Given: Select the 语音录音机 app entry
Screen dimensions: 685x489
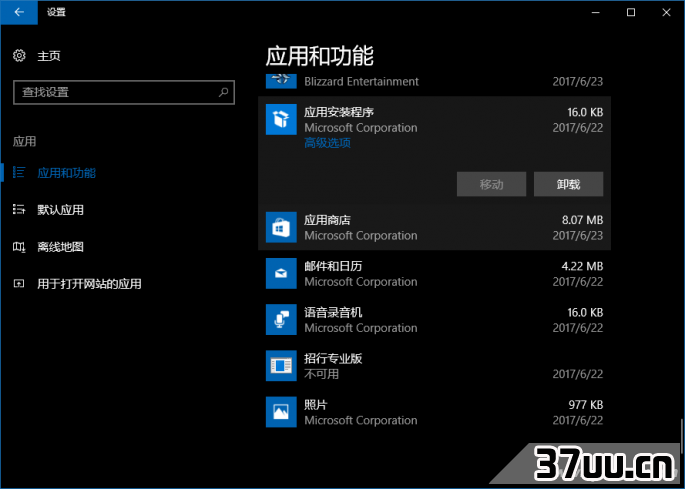Looking at the screenshot, I should (x=434, y=320).
